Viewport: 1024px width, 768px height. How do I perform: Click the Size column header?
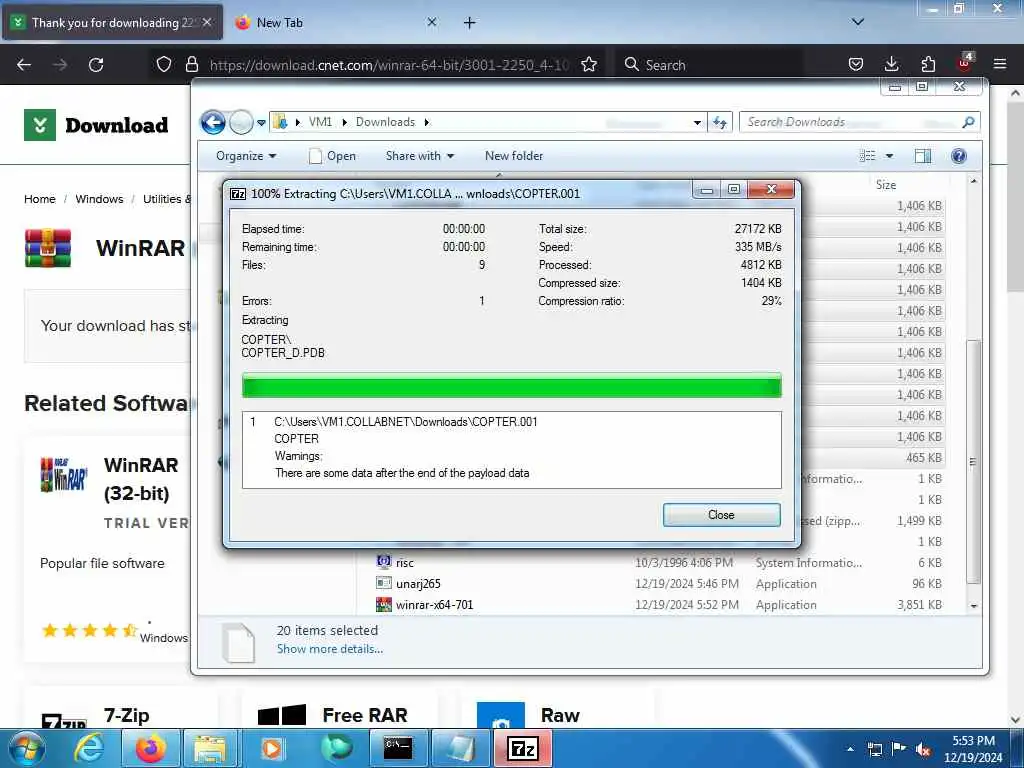886,185
